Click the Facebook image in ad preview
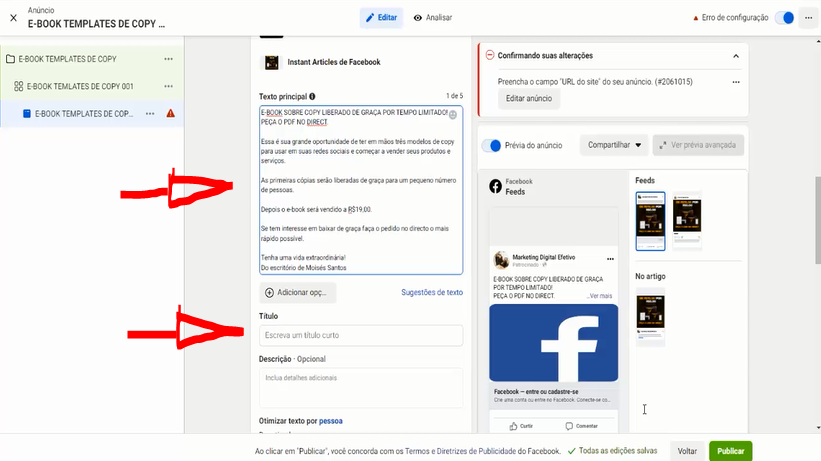The width and height of the screenshot is (821, 461). (x=553, y=343)
